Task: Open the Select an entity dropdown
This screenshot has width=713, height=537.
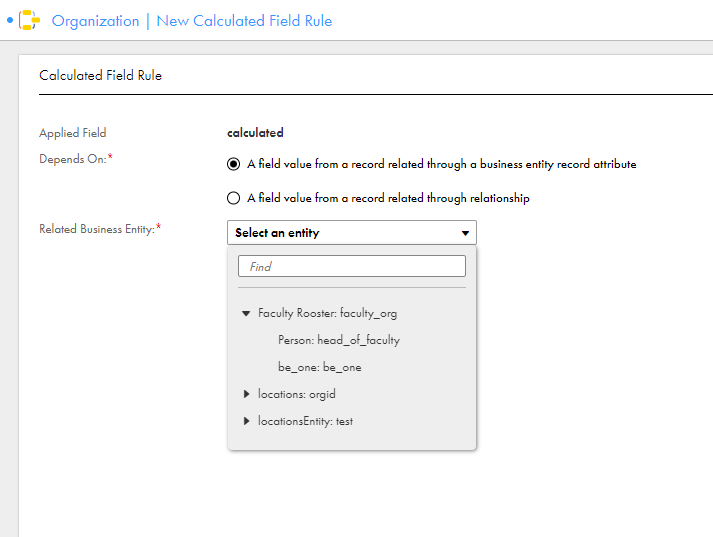Action: (x=351, y=233)
